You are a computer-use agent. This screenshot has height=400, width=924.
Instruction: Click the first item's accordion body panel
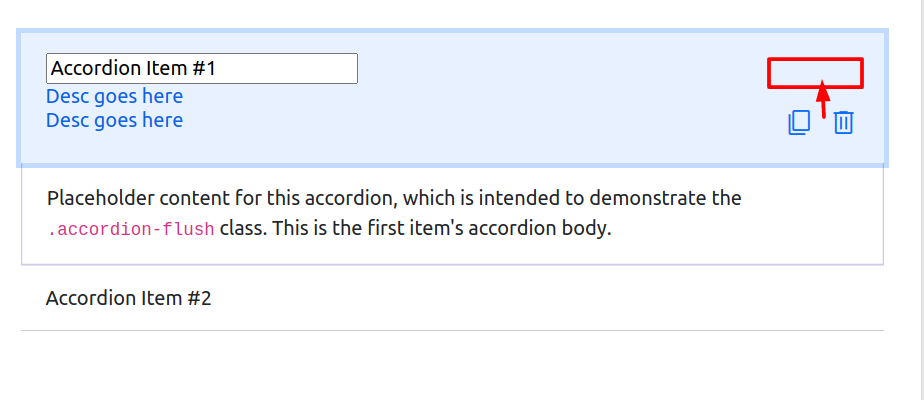[453, 214]
